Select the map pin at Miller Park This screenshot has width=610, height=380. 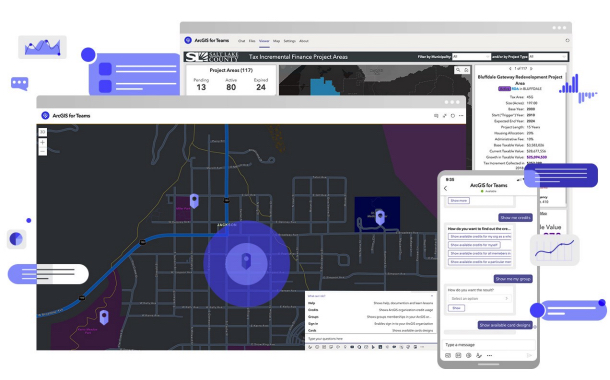coord(194,201)
